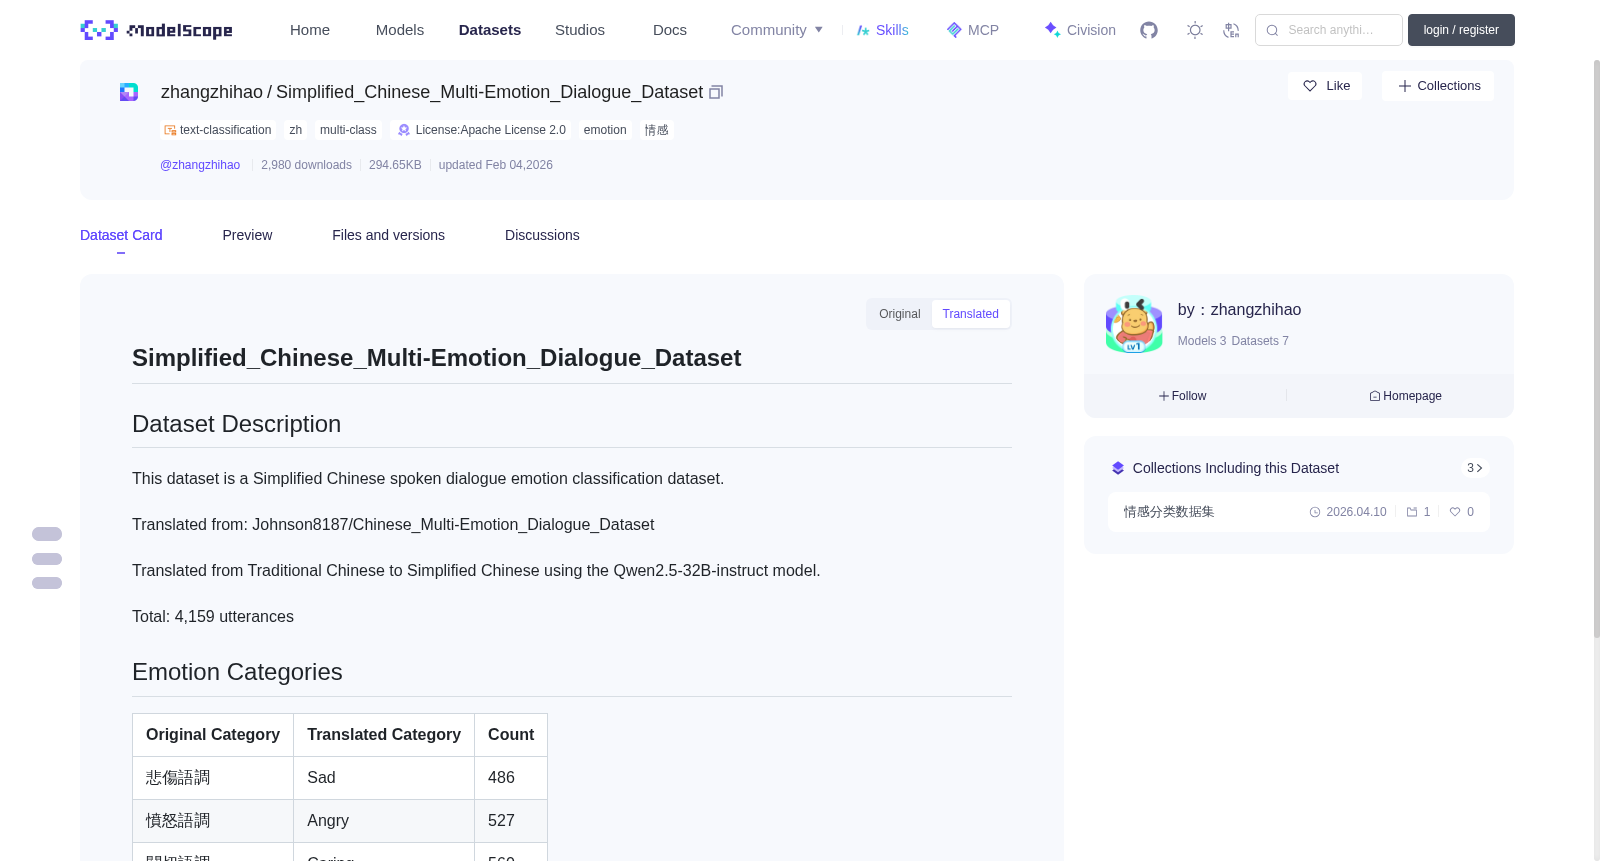The height and width of the screenshot is (861, 1600).
Task: Switch language with the translate icon
Action: tap(1231, 30)
